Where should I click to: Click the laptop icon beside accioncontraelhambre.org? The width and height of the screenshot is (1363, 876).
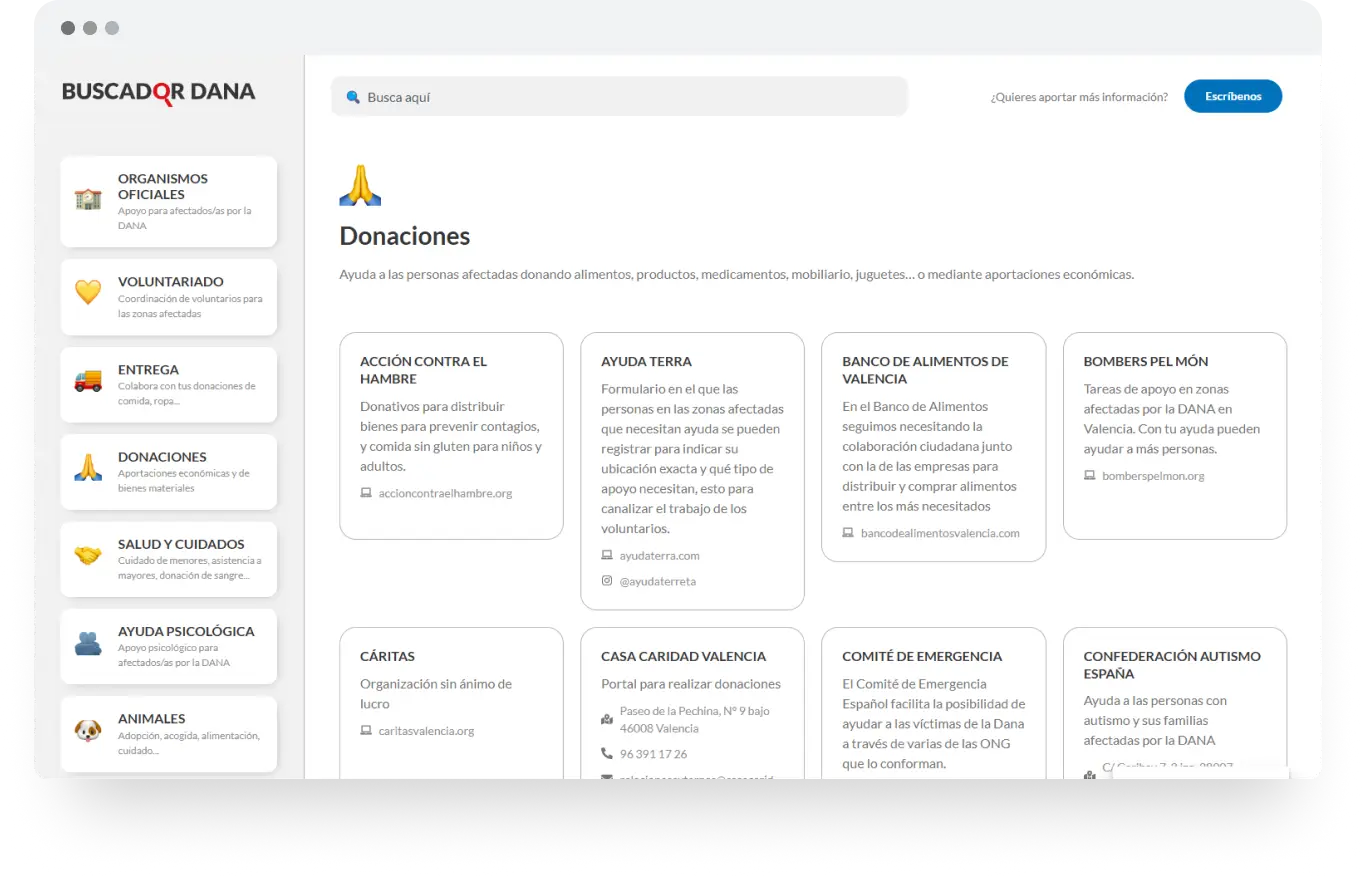[366, 493]
